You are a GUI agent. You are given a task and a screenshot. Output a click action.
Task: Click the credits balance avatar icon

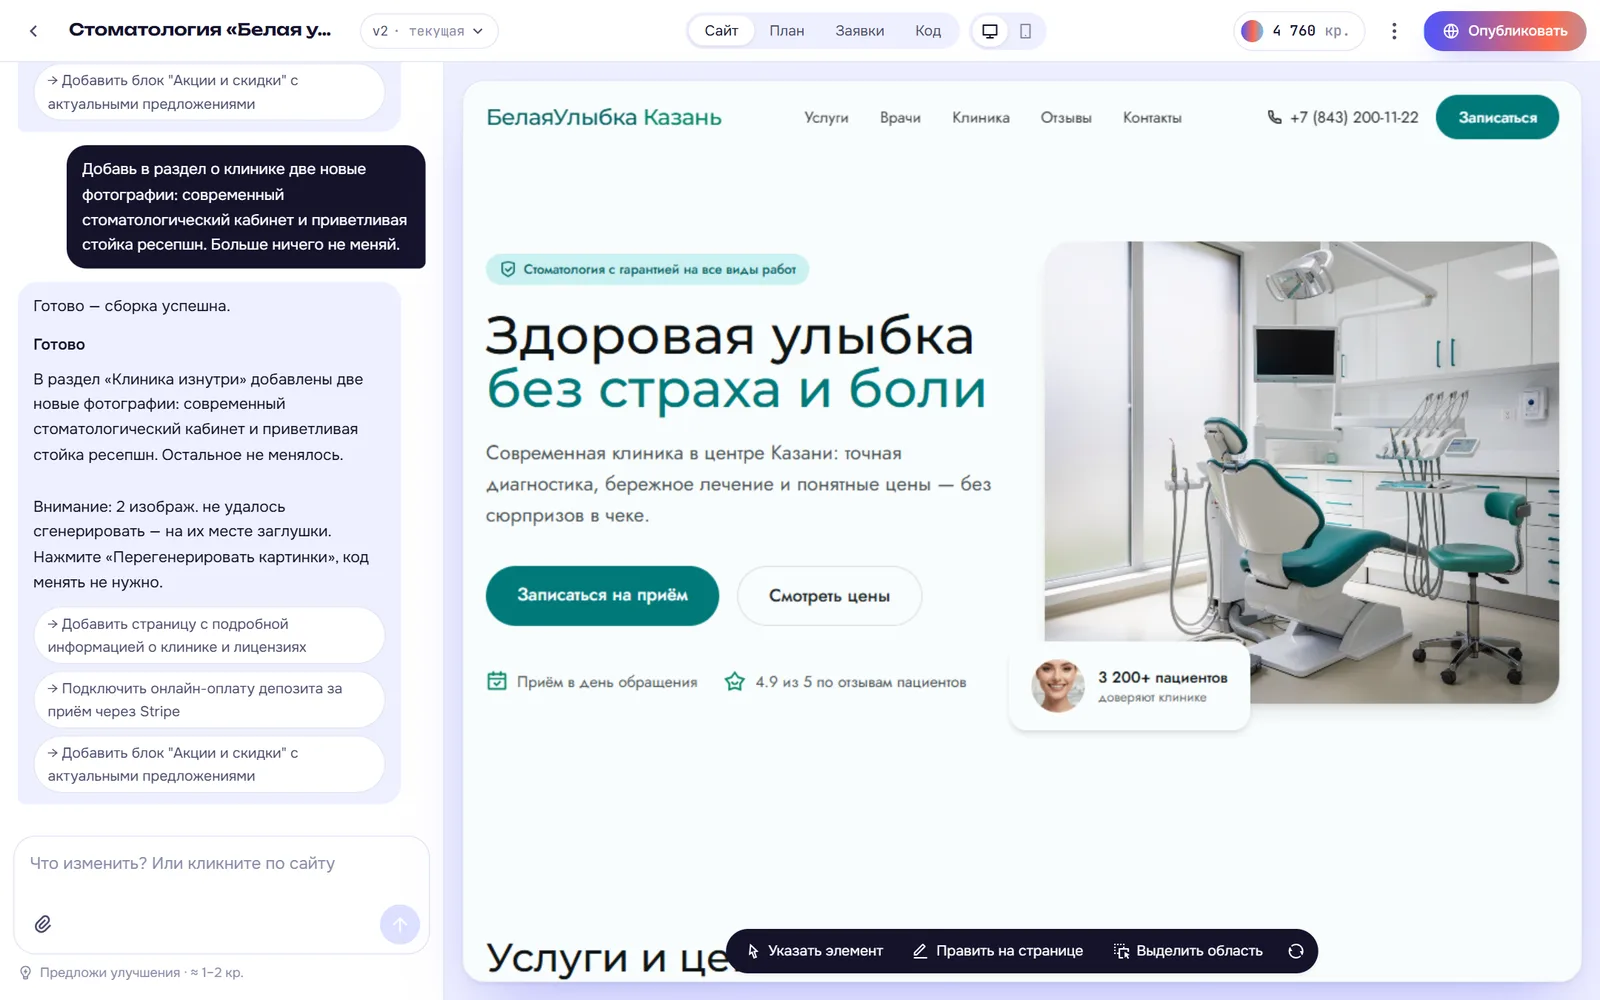coord(1252,31)
